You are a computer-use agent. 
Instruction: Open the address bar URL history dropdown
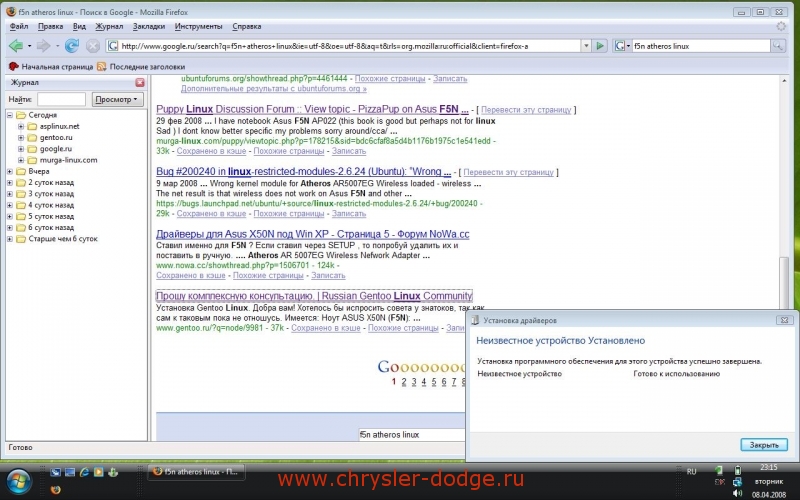pos(586,46)
